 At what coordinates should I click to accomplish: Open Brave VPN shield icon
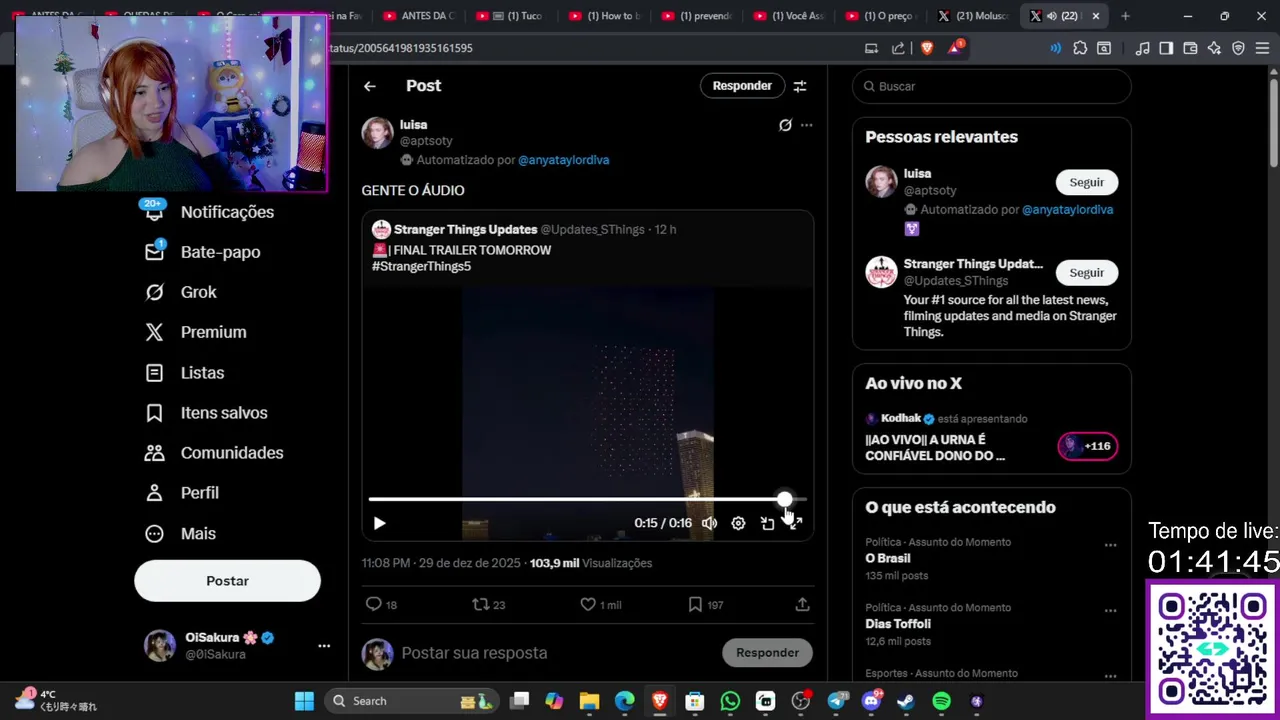(x=1238, y=48)
